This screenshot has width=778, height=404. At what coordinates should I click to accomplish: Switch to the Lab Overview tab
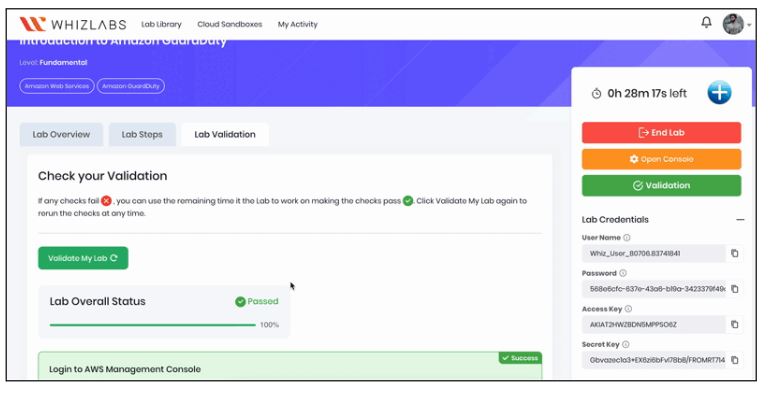[61, 135]
